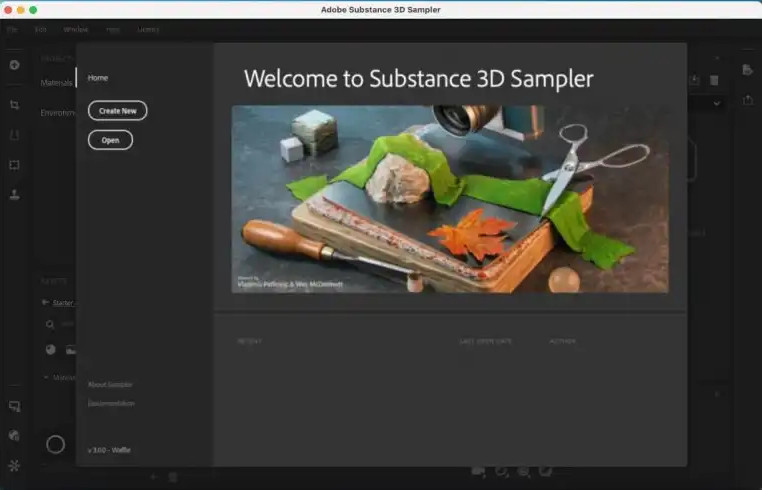762x490 pixels.
Task: Open the File menu
Action: coord(12,30)
